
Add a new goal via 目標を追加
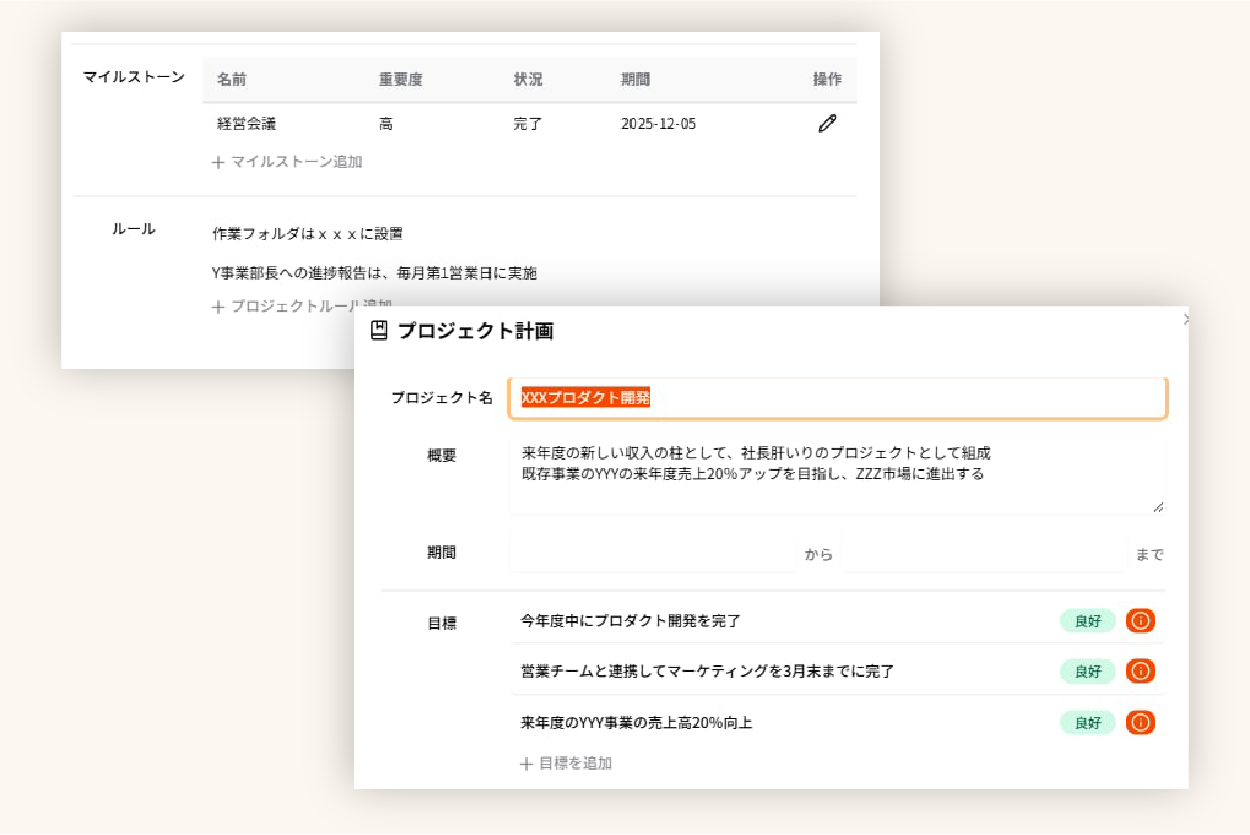[566, 764]
